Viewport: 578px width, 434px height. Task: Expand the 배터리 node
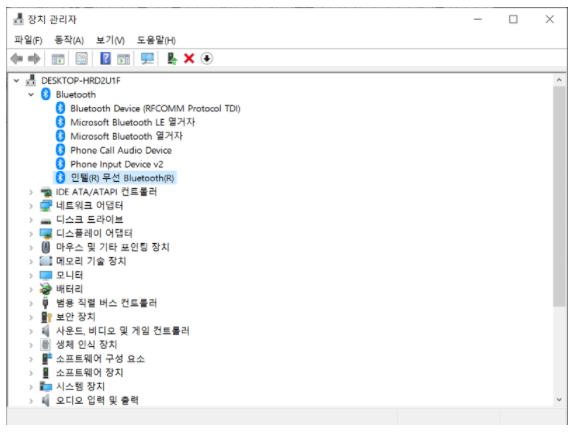pyautogui.click(x=31, y=289)
